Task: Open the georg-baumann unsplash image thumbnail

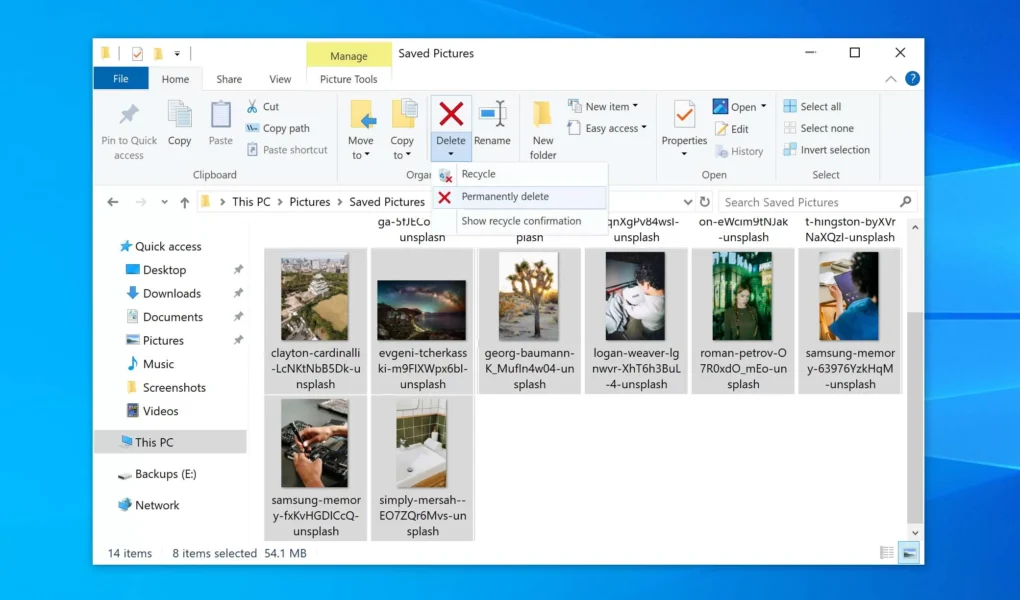Action: [529, 297]
